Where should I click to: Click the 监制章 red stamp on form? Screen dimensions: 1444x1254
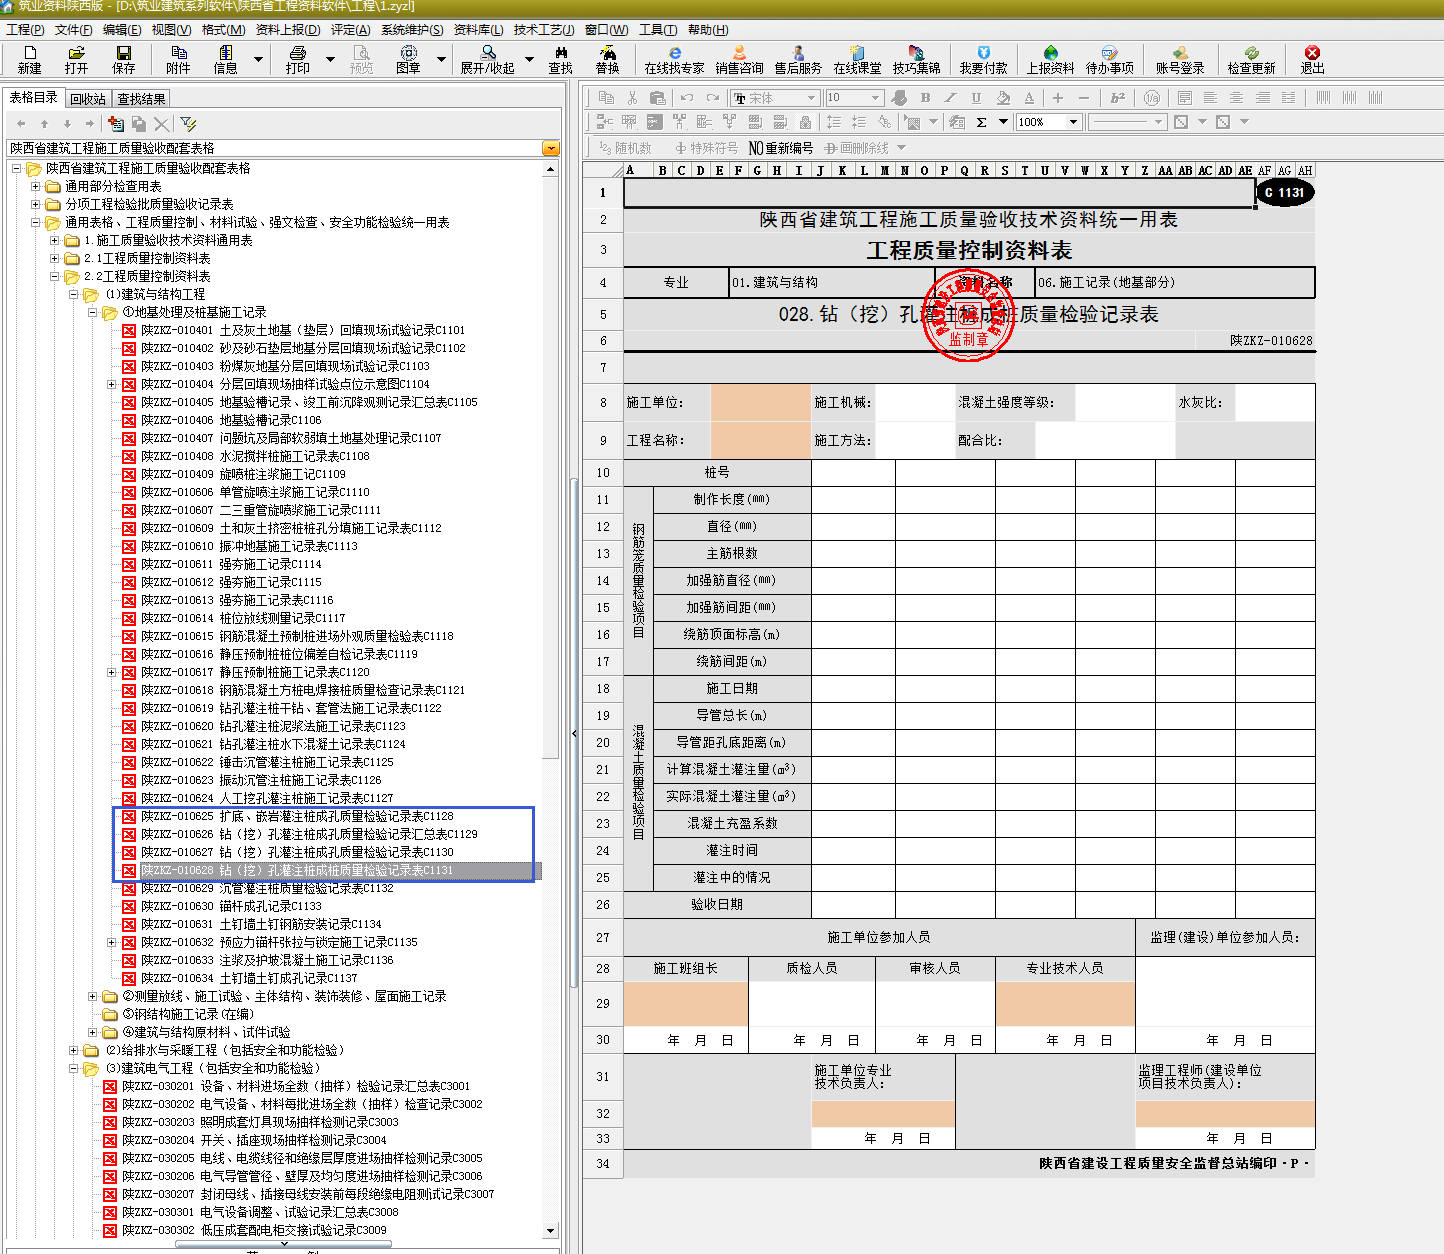tap(968, 313)
